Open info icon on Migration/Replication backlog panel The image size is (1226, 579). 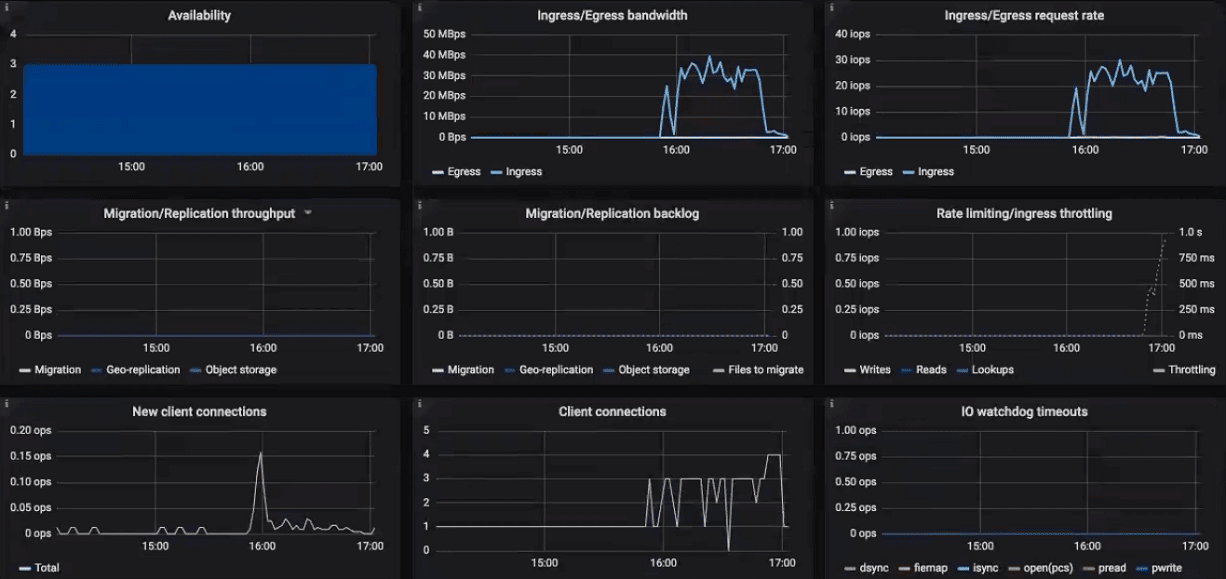419,205
